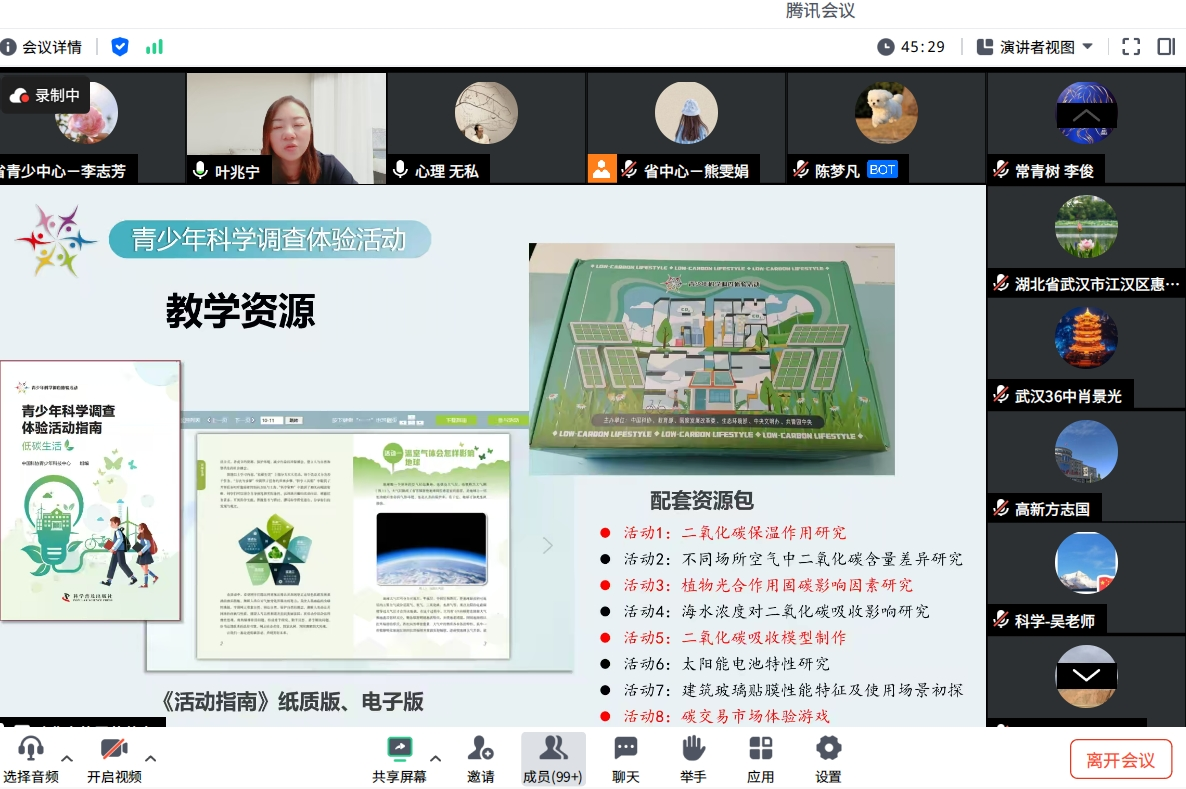Invite participants using 邀请
This screenshot has width=1186, height=789.
coord(481,757)
